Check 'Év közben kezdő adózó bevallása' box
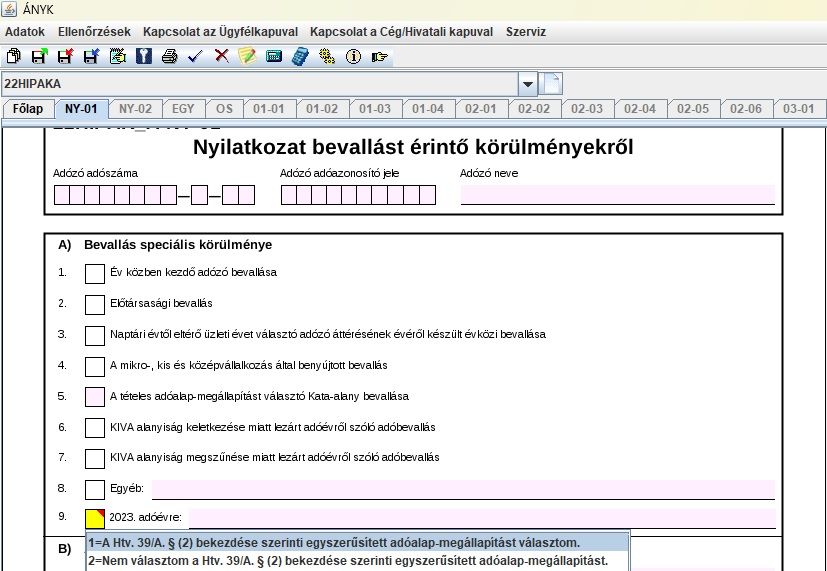 click(x=95, y=273)
